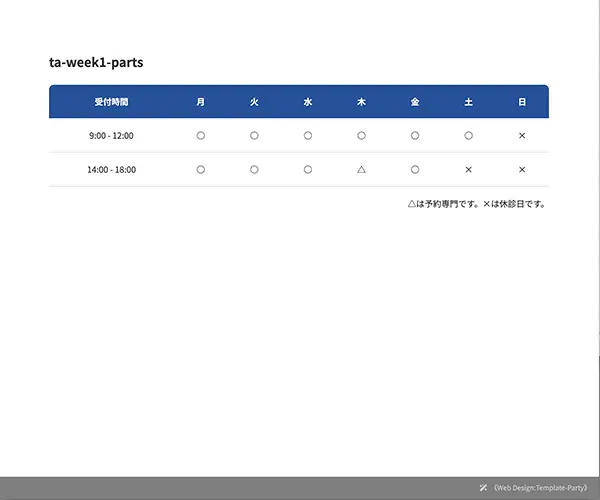
Task: Select the circle for 火 at 14:00 - 18:00
Action: click(x=254, y=170)
